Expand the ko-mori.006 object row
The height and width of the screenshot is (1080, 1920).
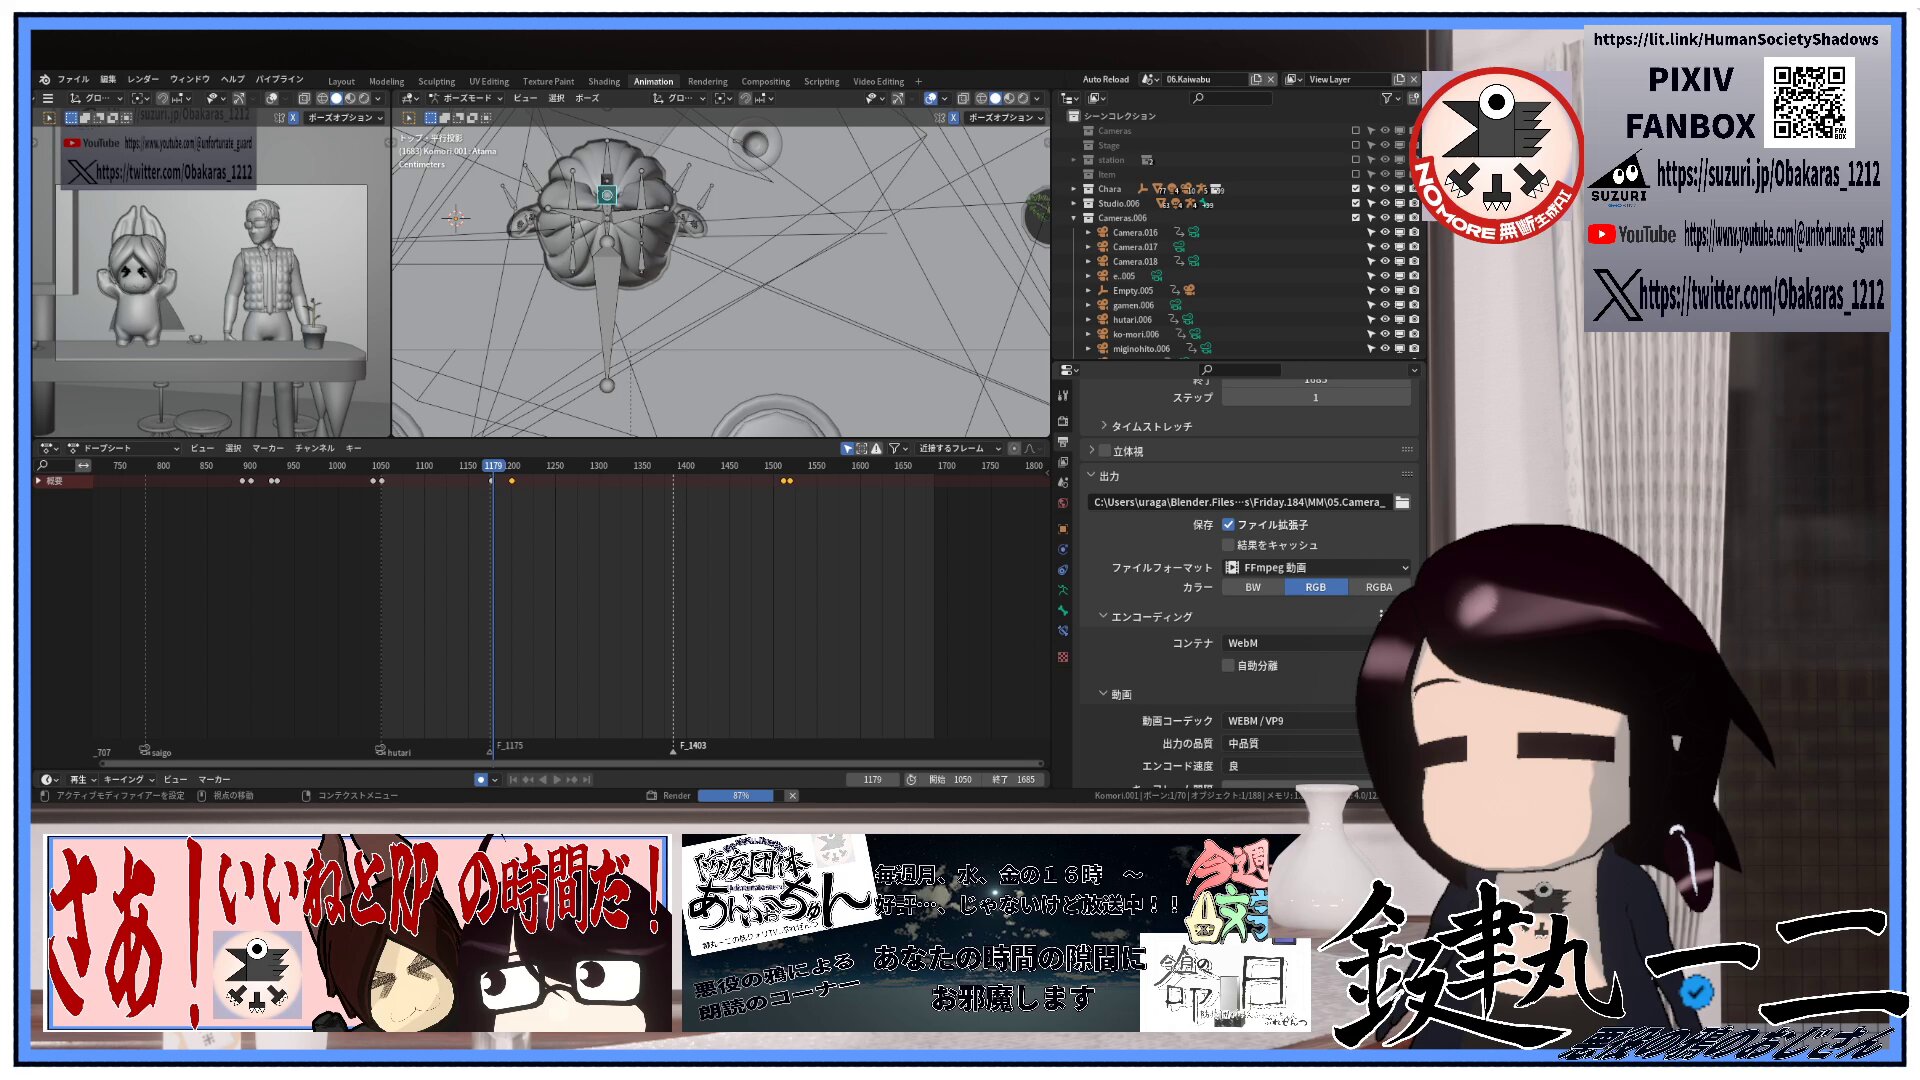pos(1089,334)
